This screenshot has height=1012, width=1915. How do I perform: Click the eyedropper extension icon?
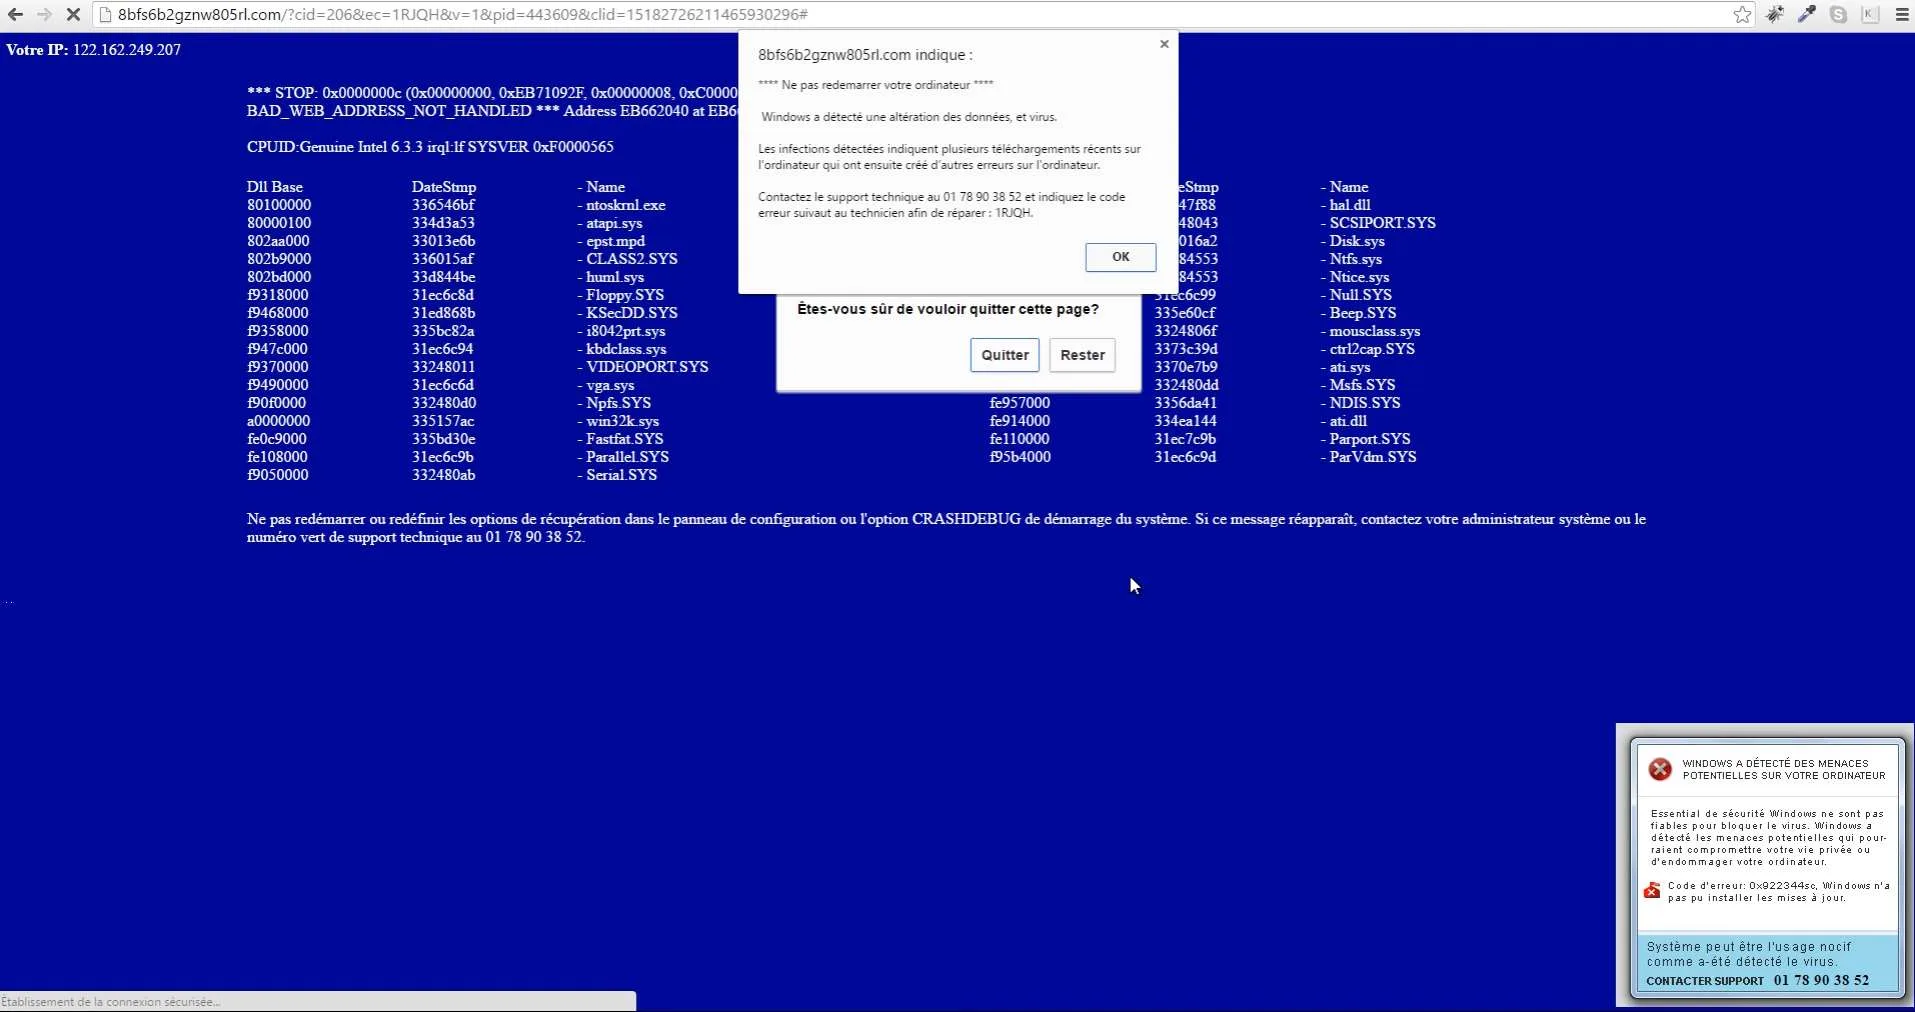pos(1807,14)
